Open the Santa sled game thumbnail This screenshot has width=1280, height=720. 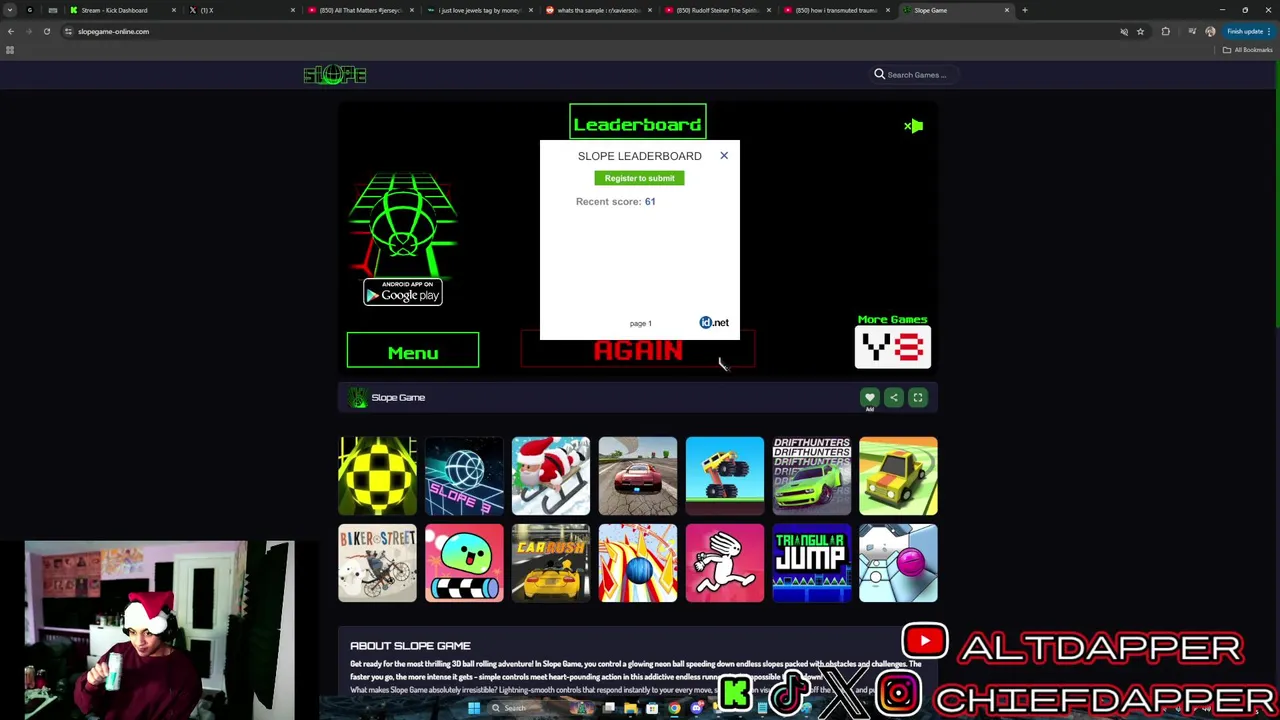(551, 476)
